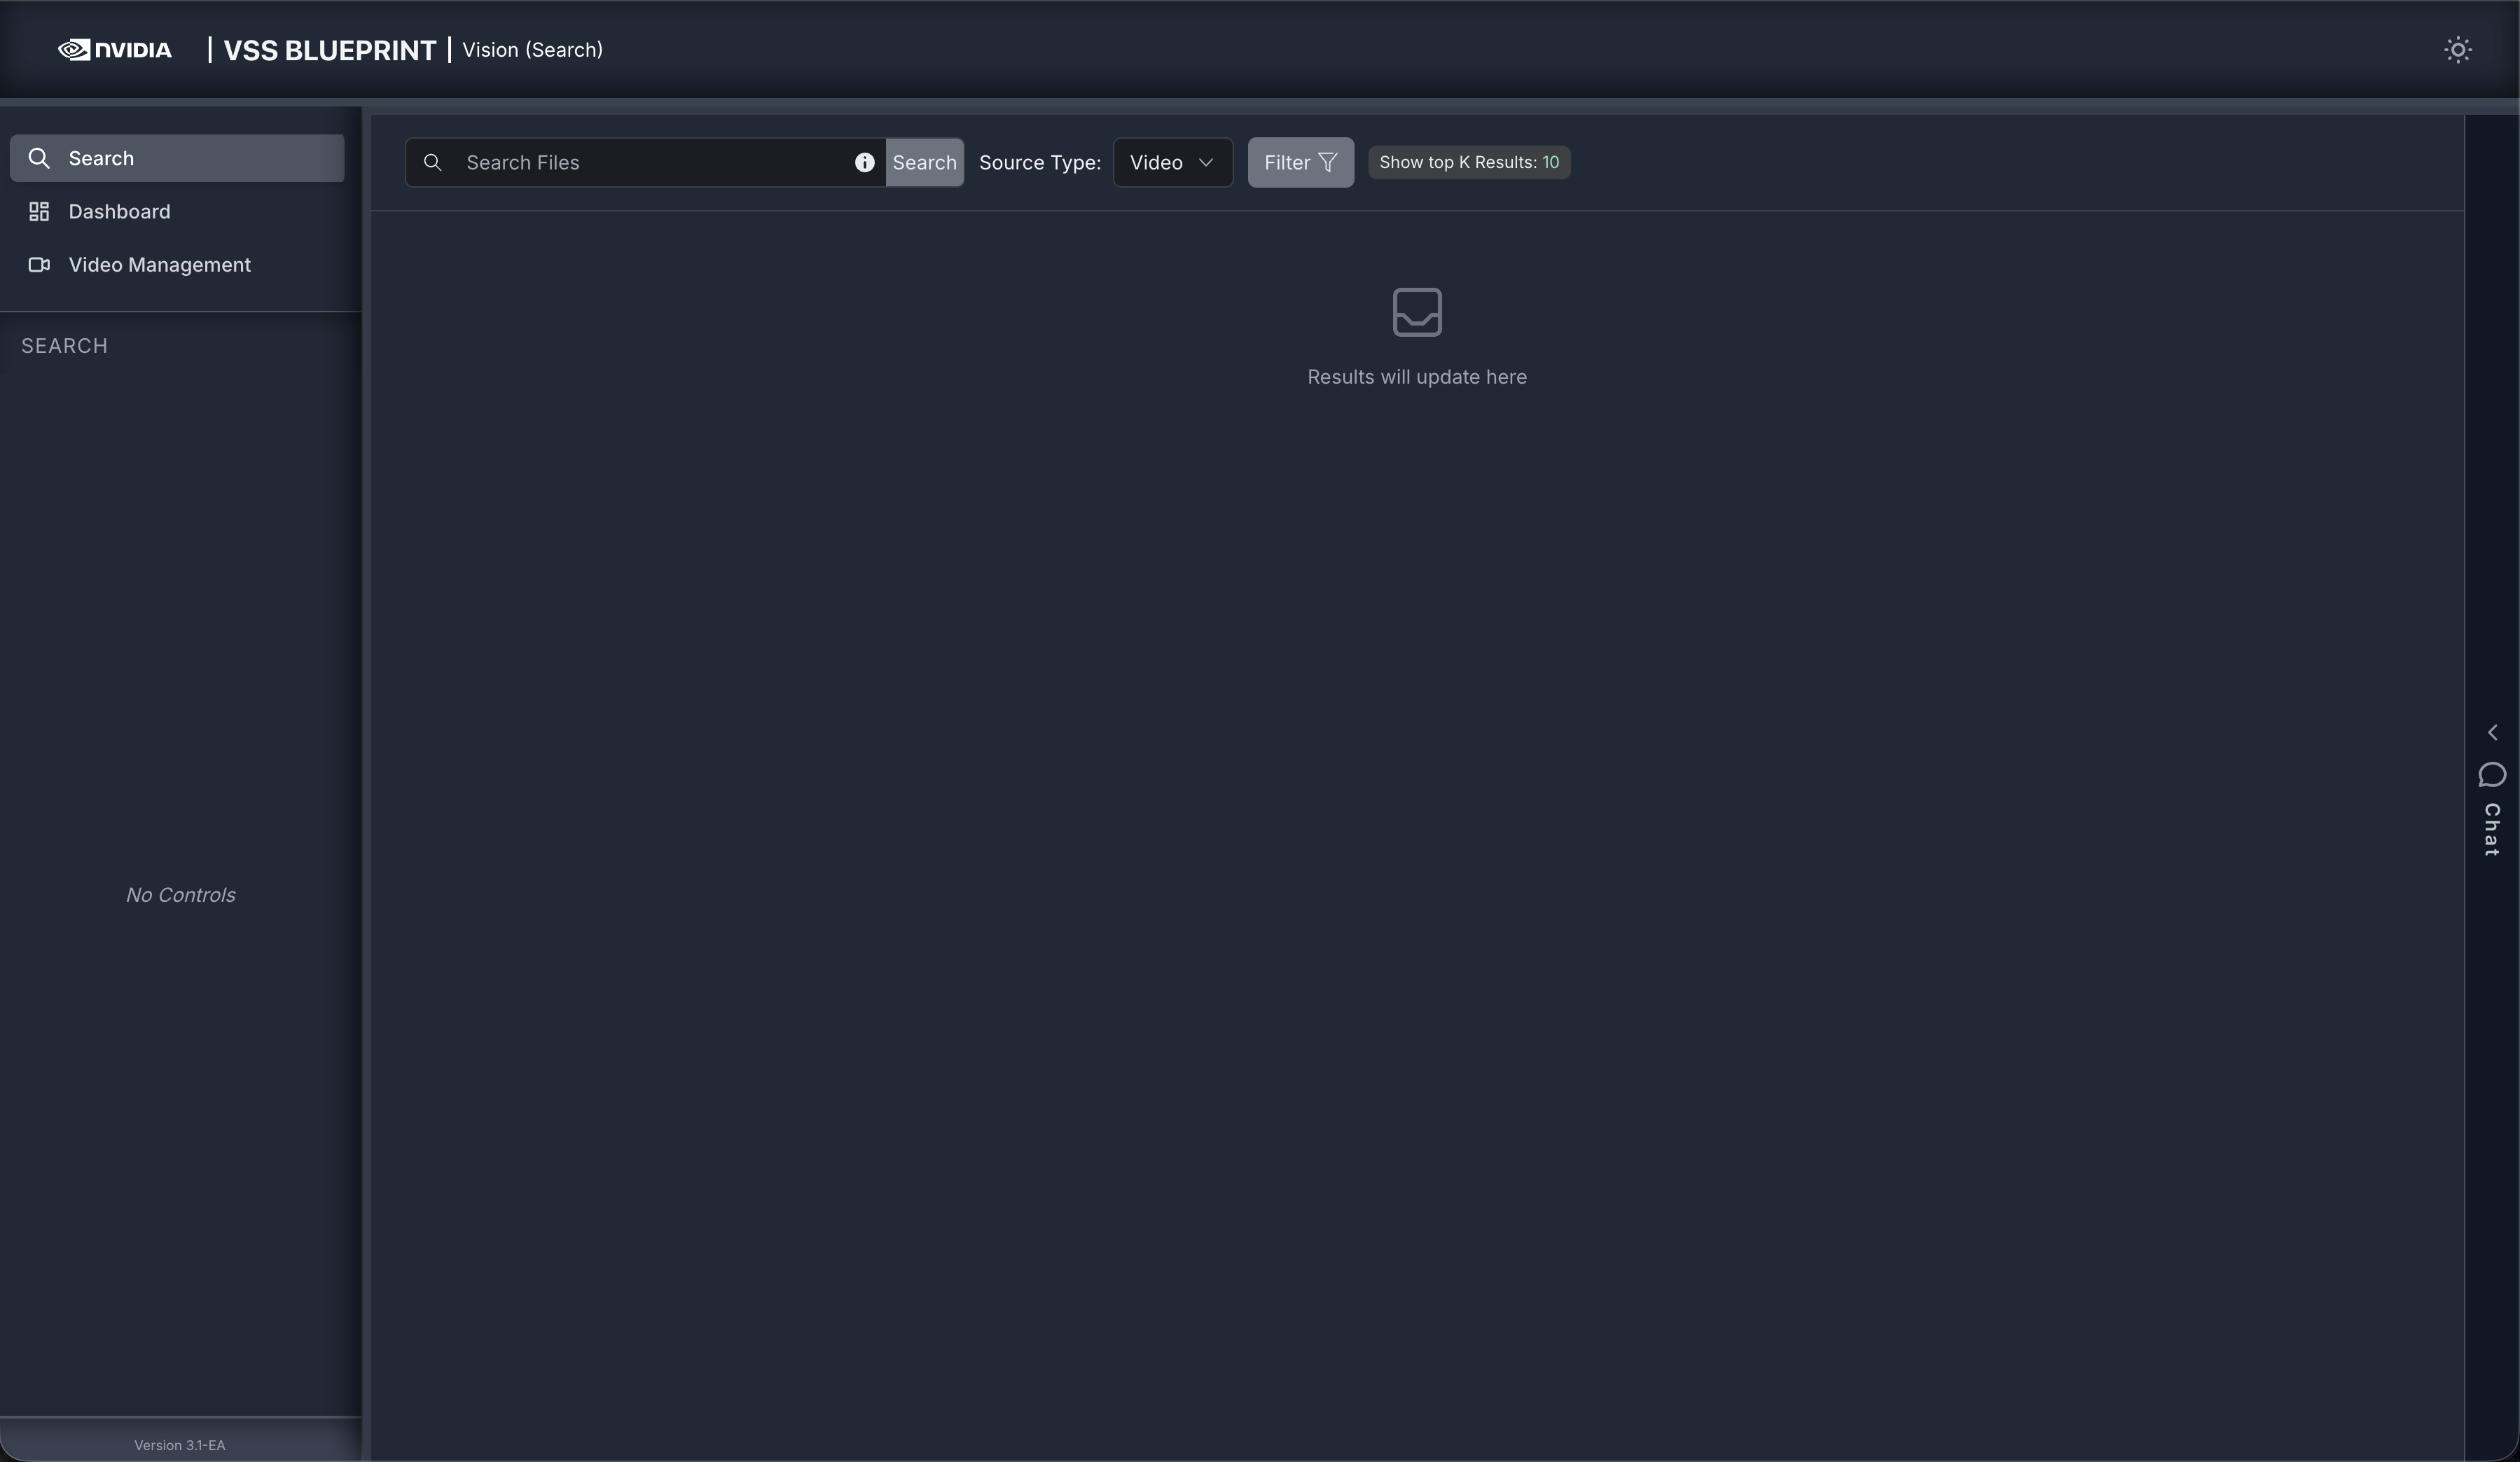Expand the Chat panel with left chevron
The width and height of the screenshot is (2520, 1462).
tap(2492, 733)
